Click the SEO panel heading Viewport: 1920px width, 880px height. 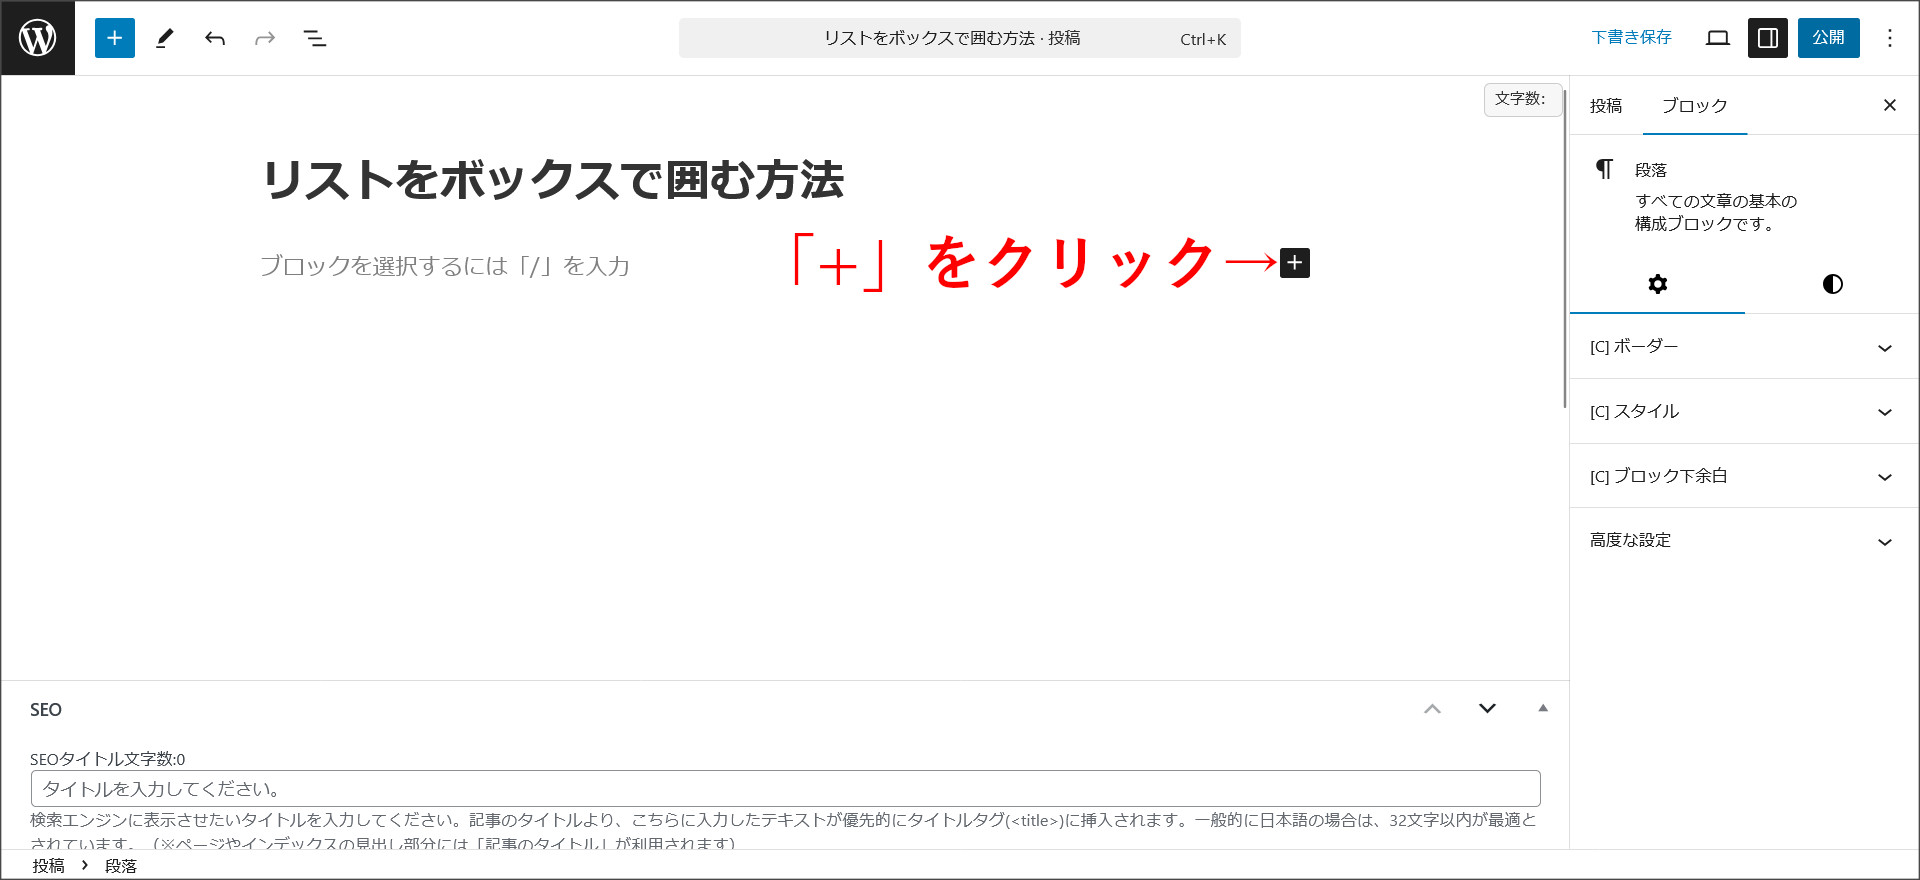[x=46, y=710]
